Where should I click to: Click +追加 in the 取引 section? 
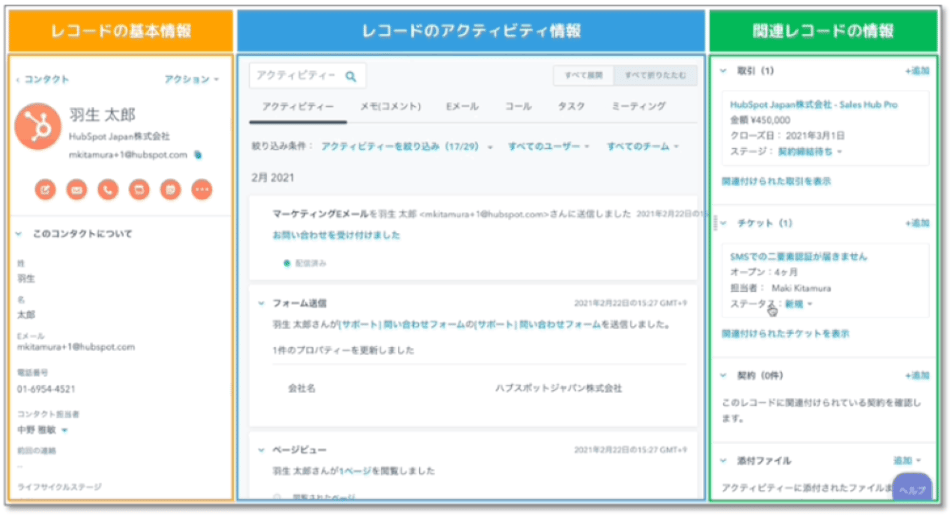click(x=917, y=71)
